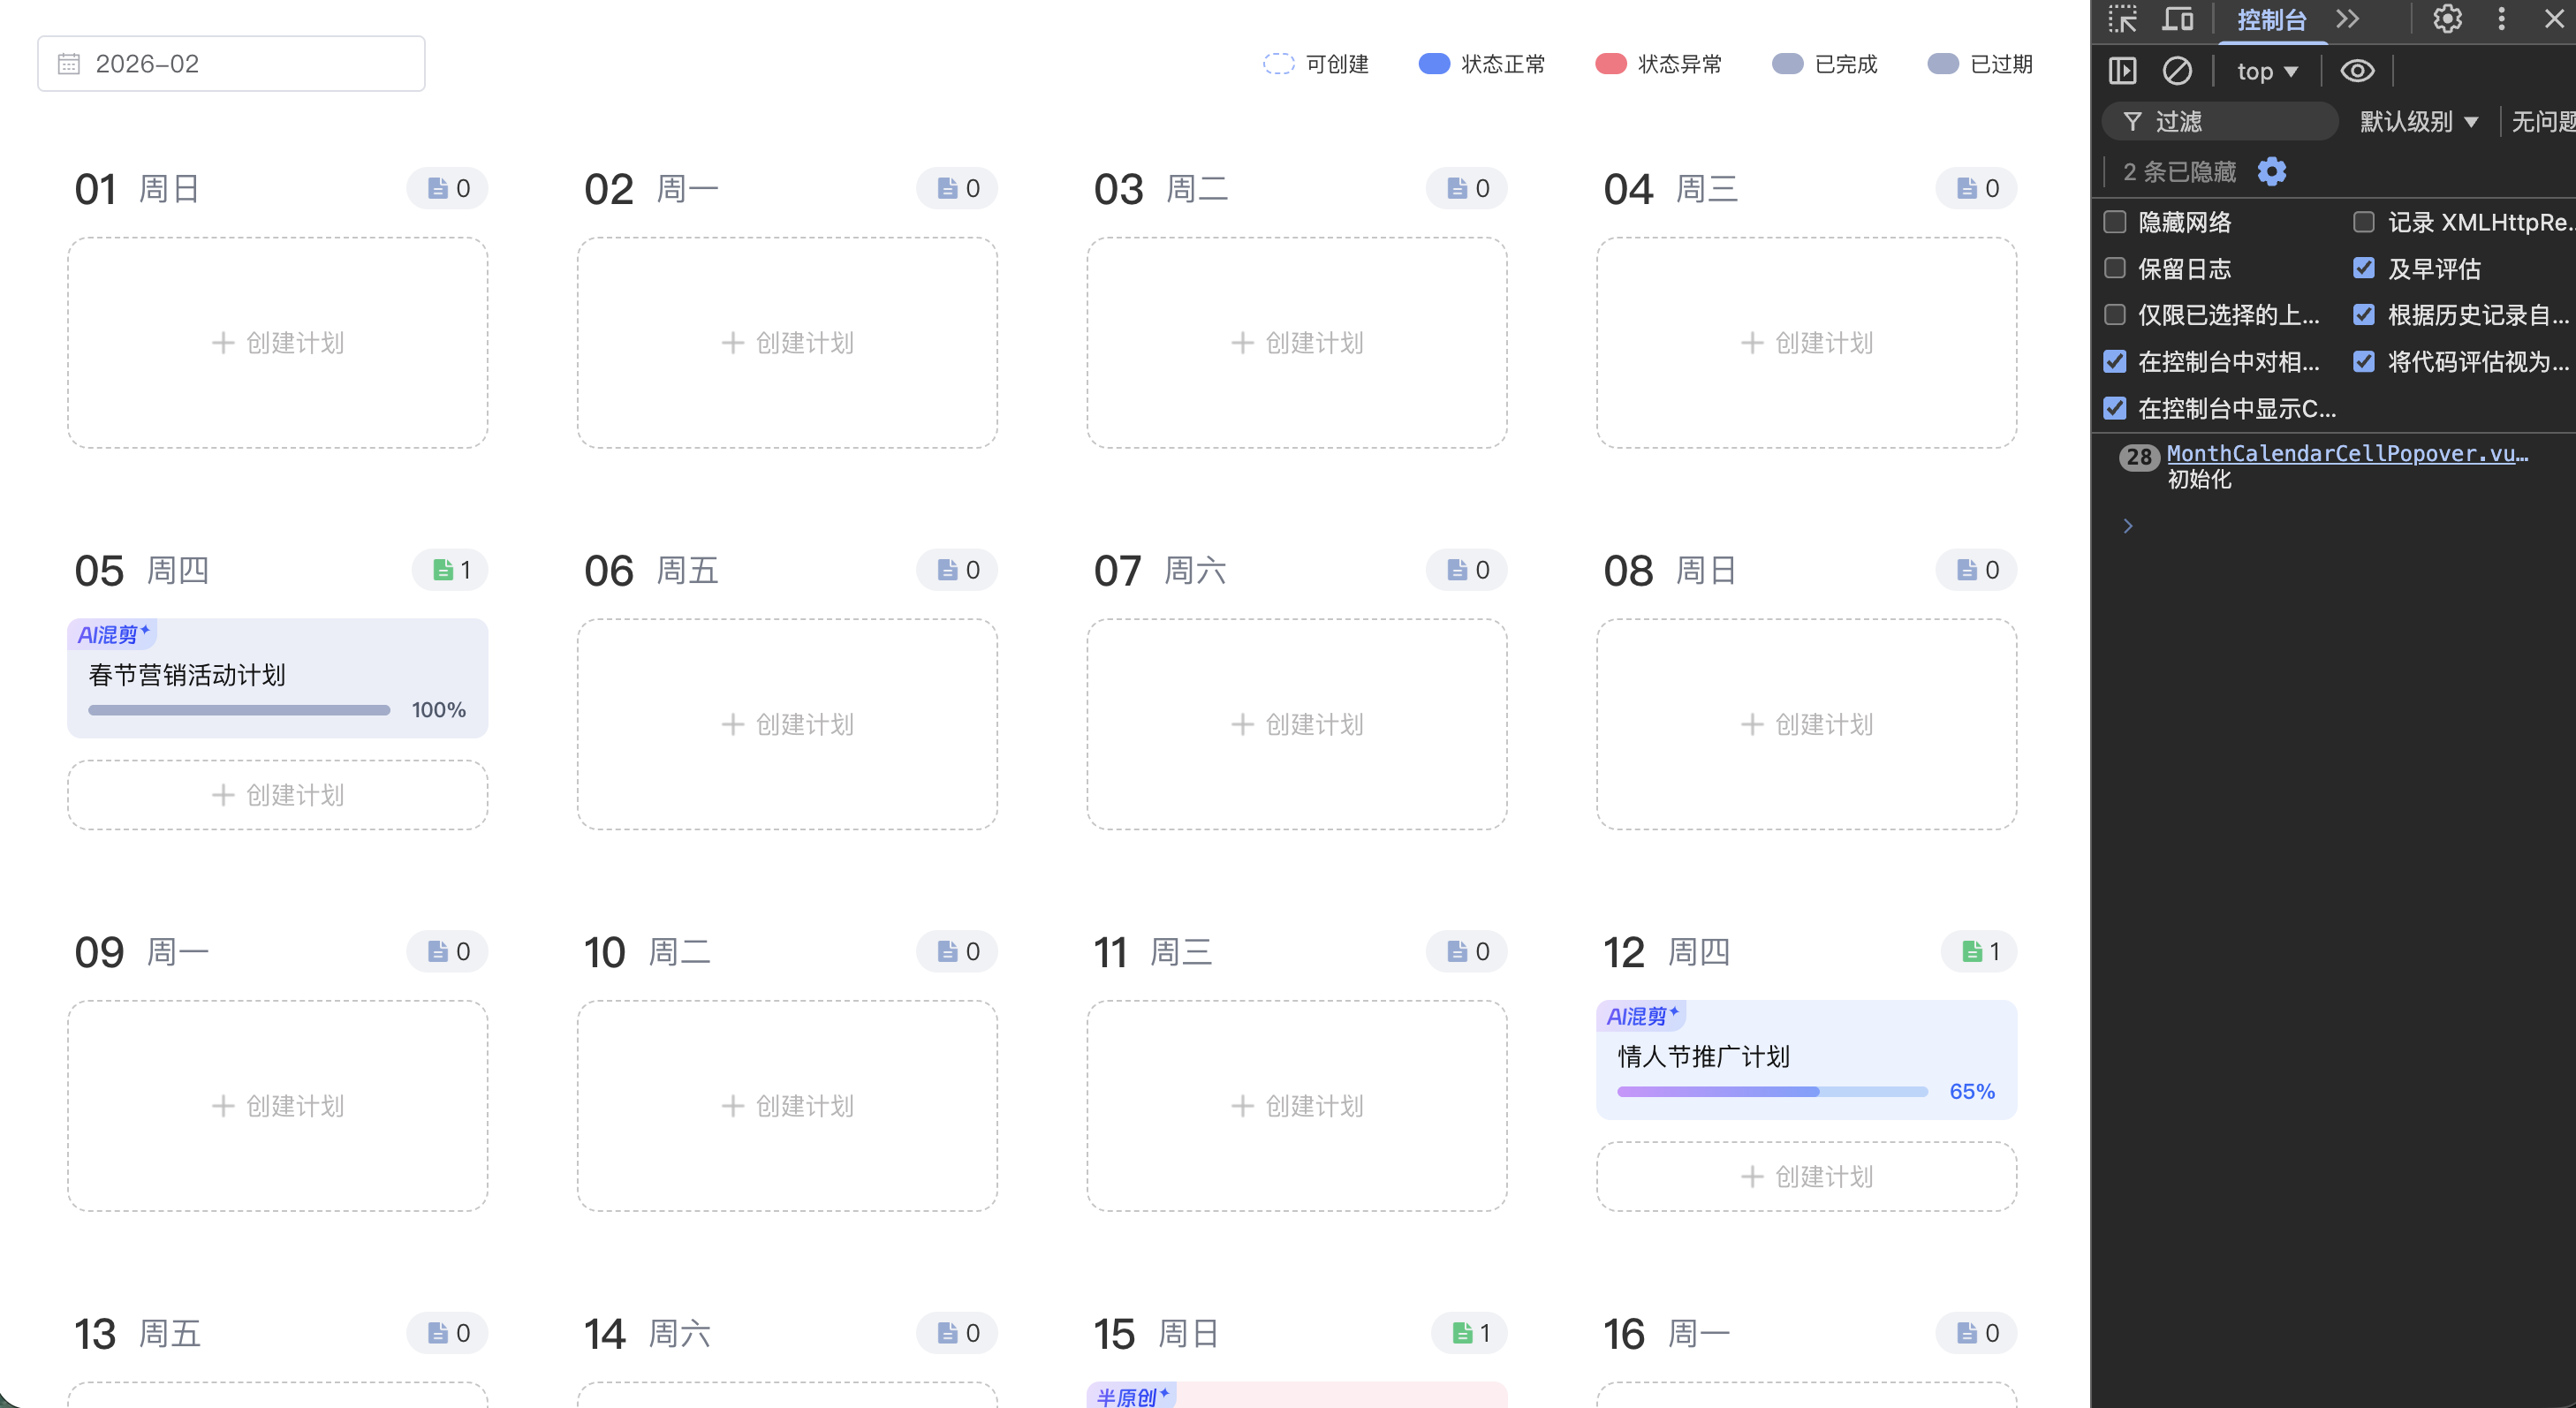Open the top context dropdown
Image resolution: width=2576 pixels, height=1408 pixels.
point(2267,71)
